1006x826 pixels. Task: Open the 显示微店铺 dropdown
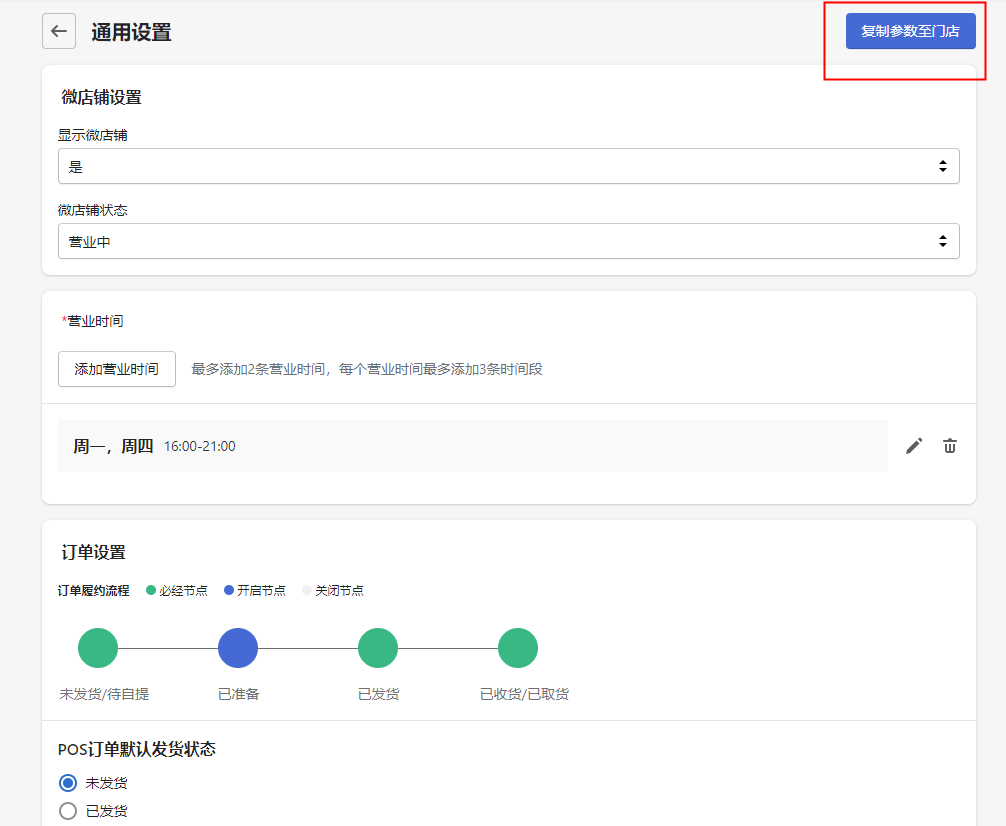point(509,166)
